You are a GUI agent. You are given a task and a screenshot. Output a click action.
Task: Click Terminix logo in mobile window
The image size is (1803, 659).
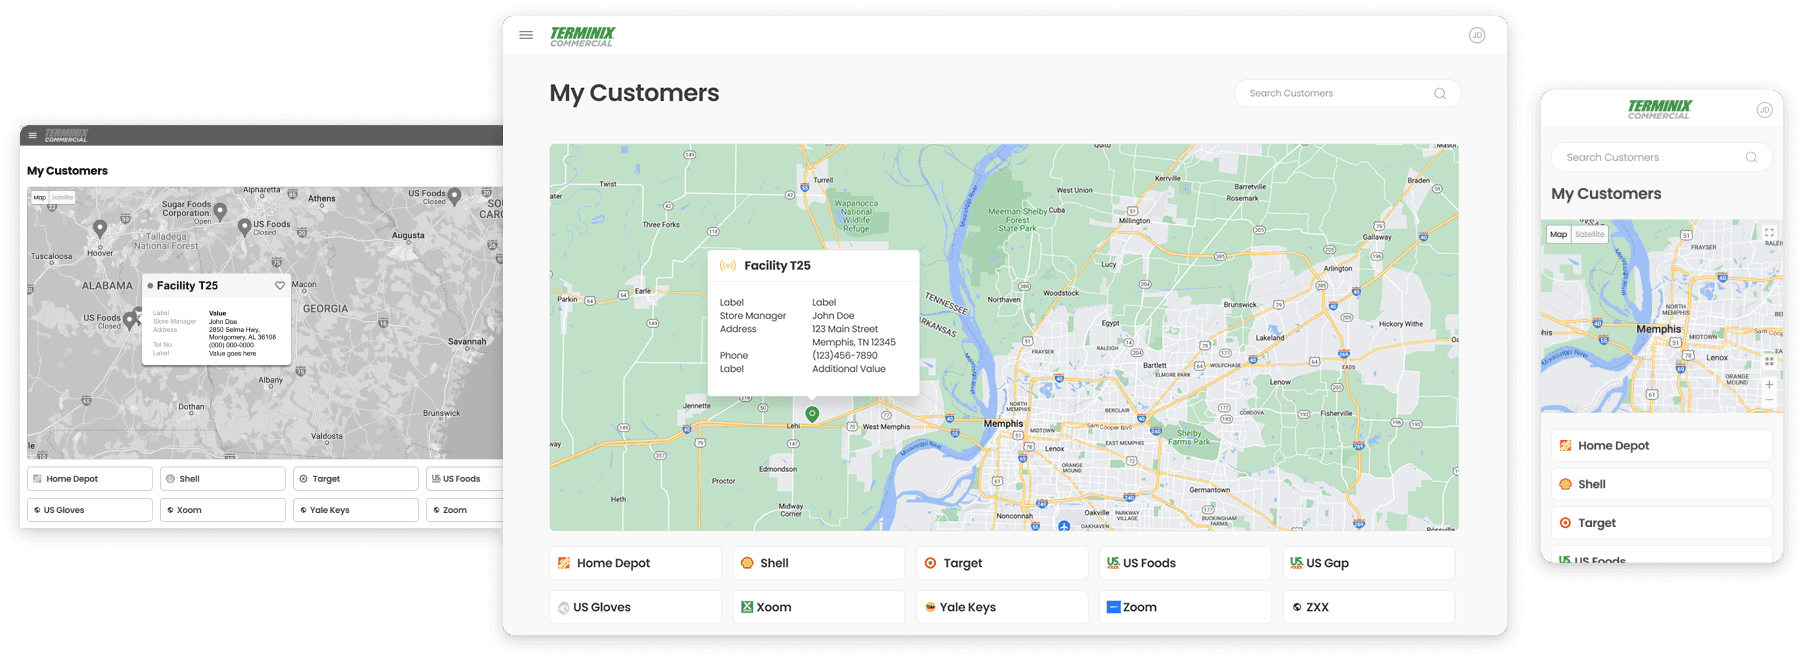tap(1659, 109)
